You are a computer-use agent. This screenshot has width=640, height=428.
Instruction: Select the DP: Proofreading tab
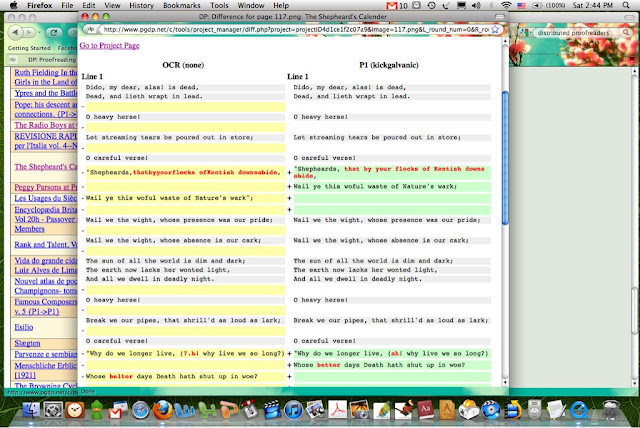(42, 60)
